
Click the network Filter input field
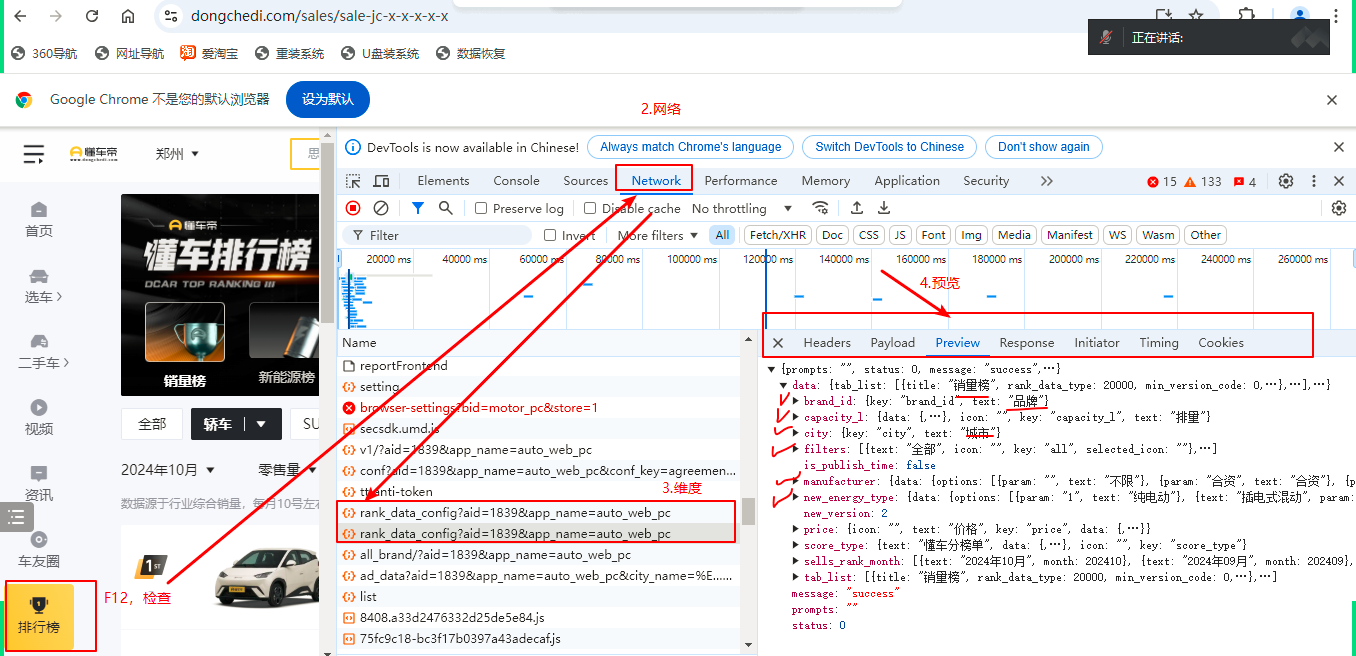(x=437, y=235)
